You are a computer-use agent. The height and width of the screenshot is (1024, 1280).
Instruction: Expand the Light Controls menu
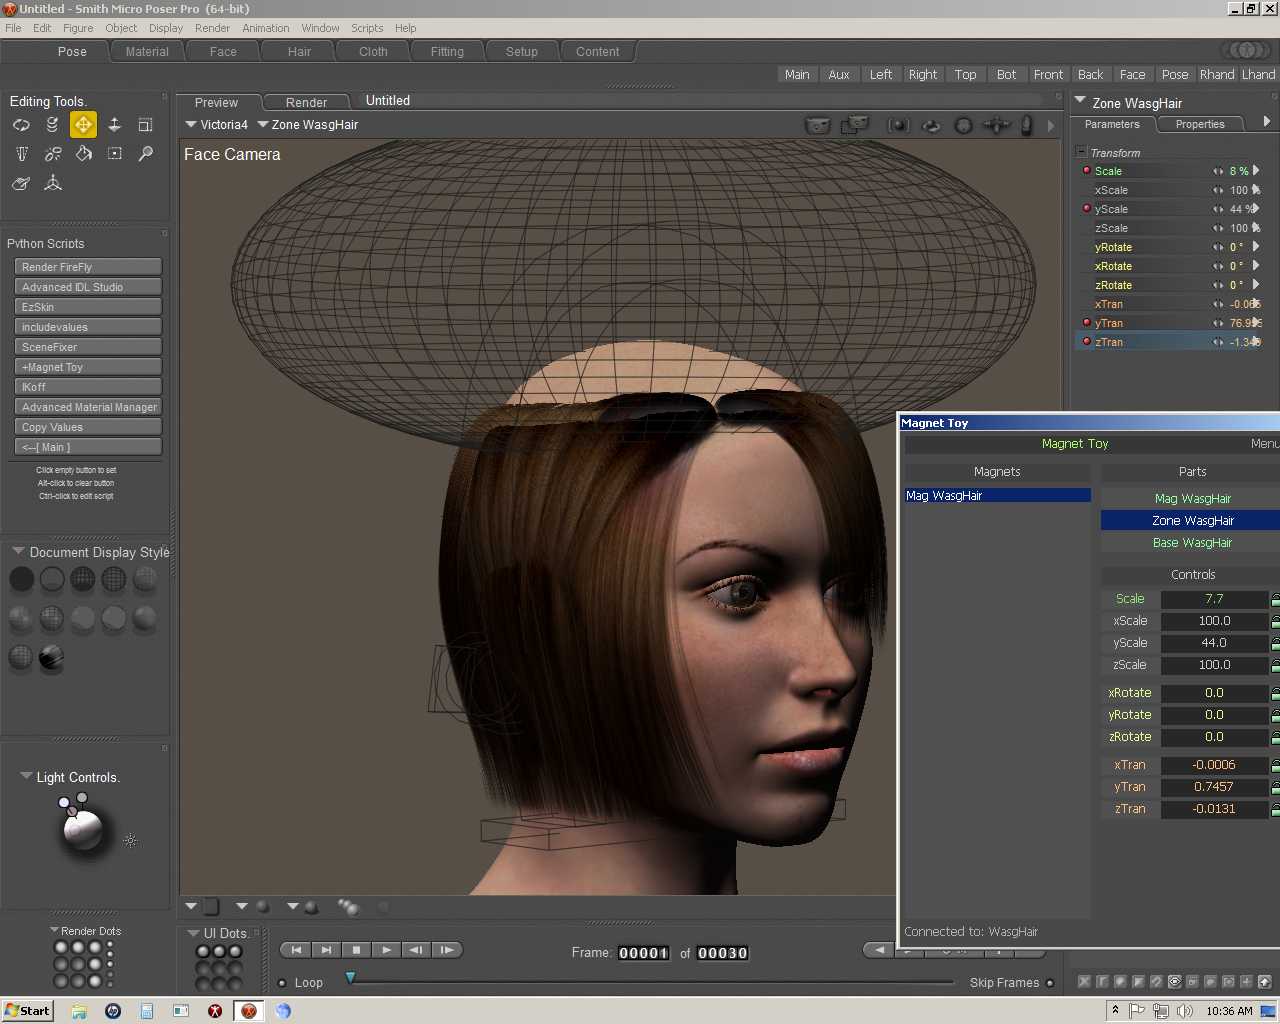pos(26,776)
